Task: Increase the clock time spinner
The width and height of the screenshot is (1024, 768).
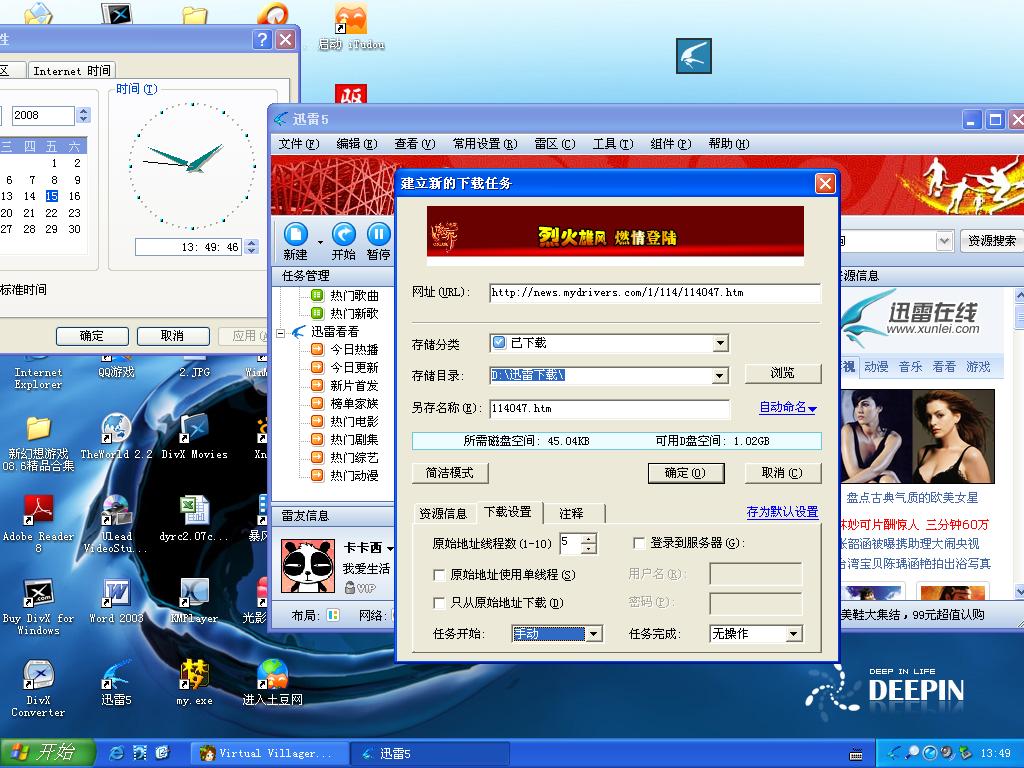Action: [x=252, y=243]
